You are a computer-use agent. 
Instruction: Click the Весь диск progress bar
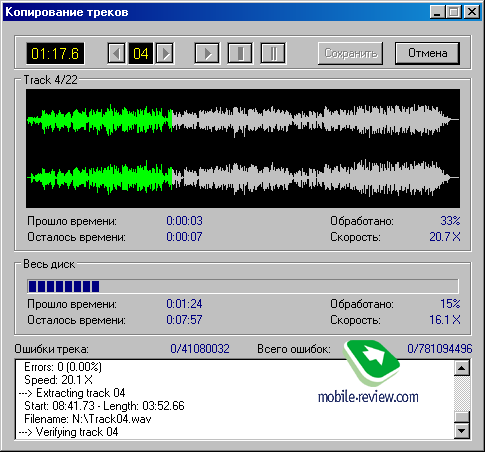(x=243, y=286)
